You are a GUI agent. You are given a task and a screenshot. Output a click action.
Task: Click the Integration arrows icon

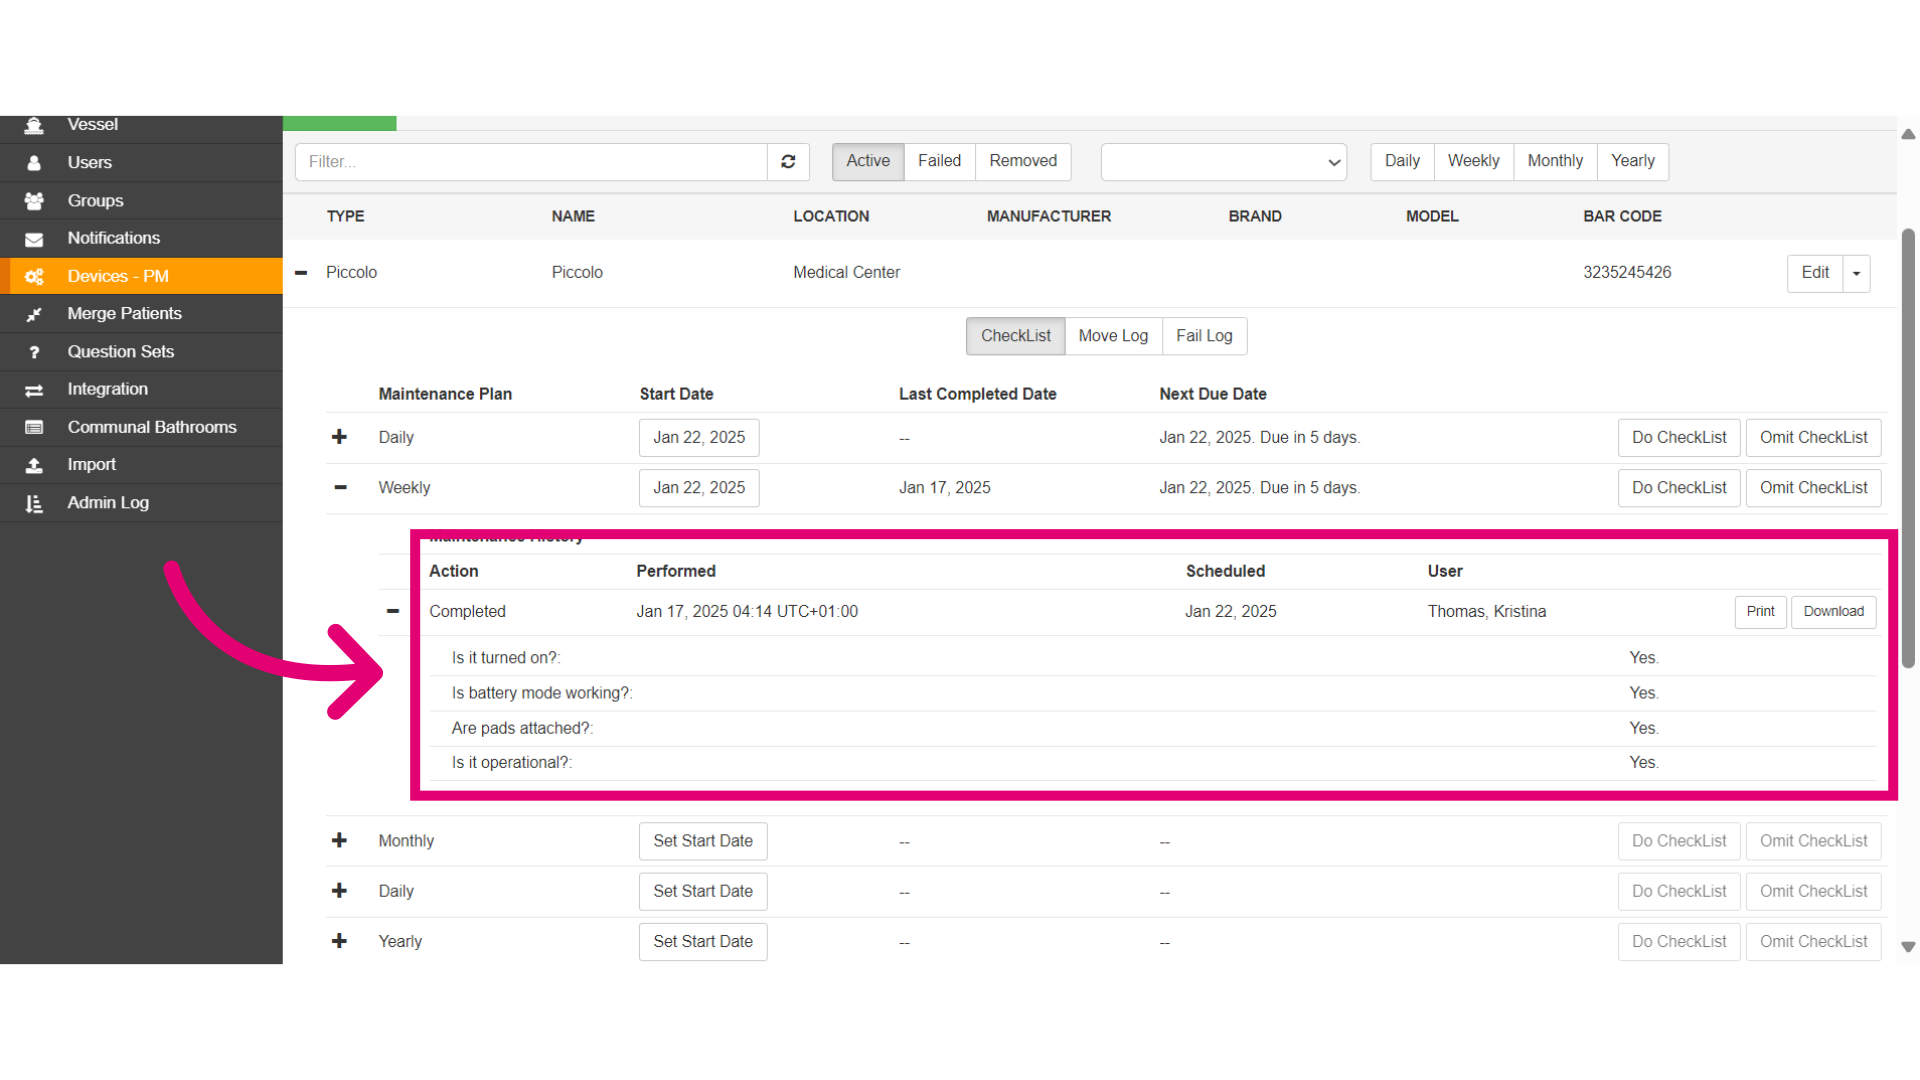(34, 390)
